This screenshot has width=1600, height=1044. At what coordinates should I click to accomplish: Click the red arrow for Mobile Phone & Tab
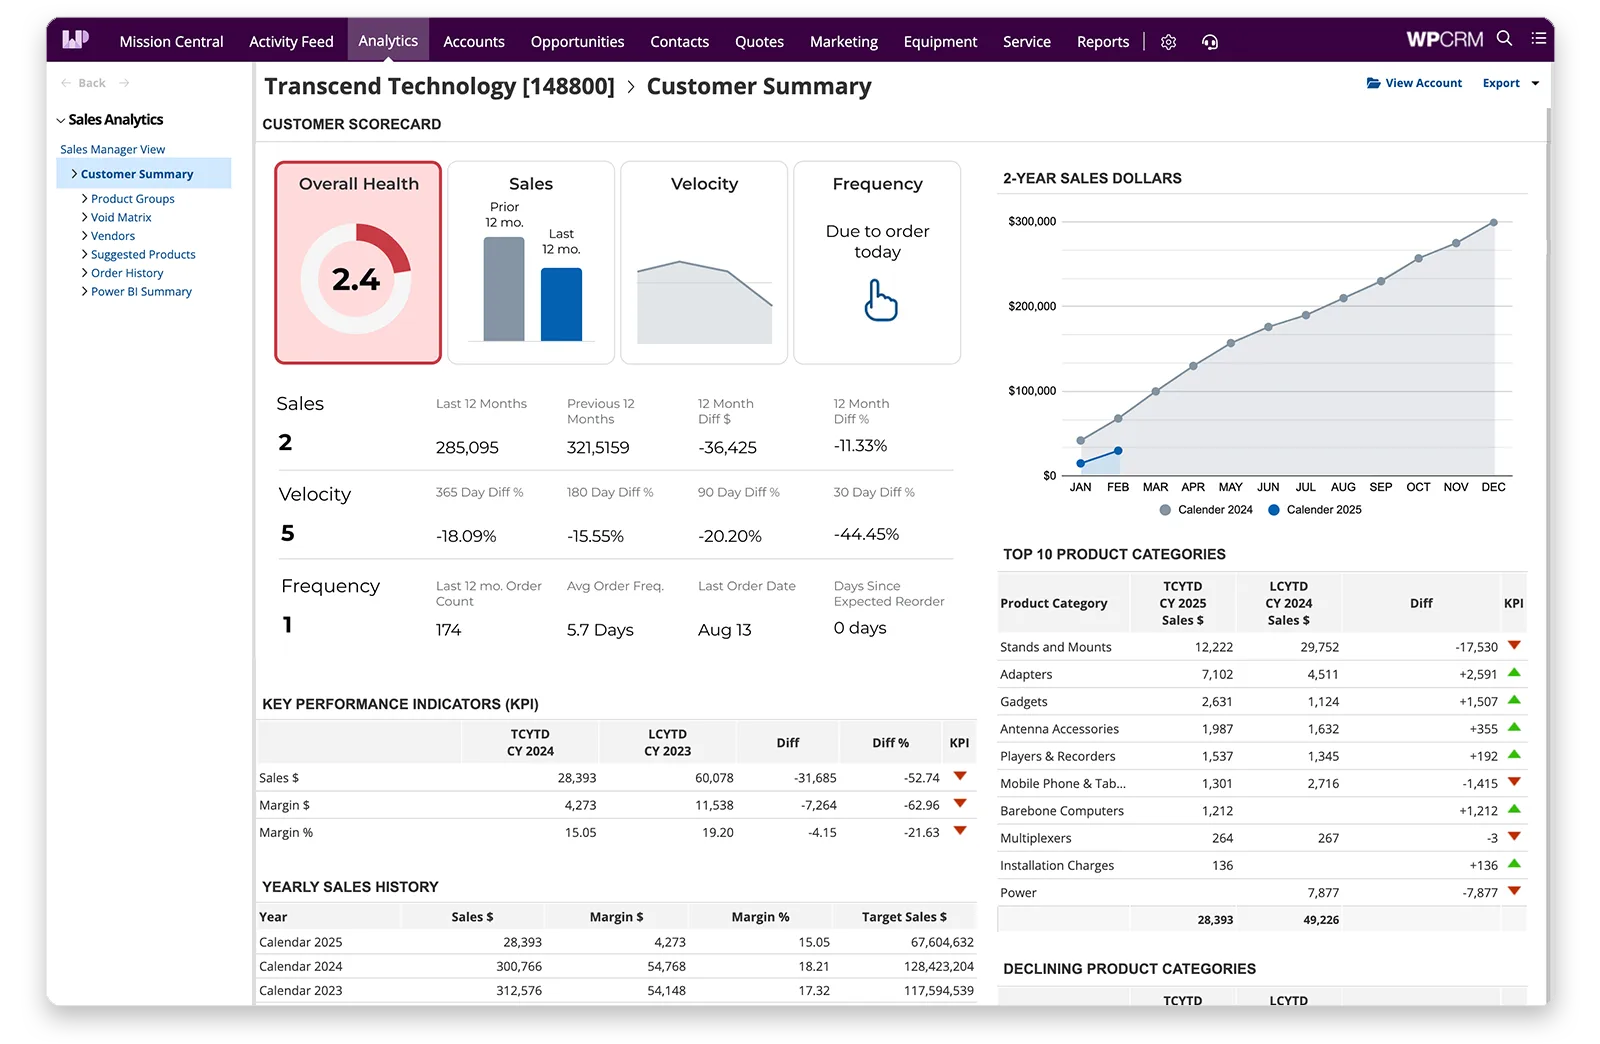pyautogui.click(x=1514, y=782)
